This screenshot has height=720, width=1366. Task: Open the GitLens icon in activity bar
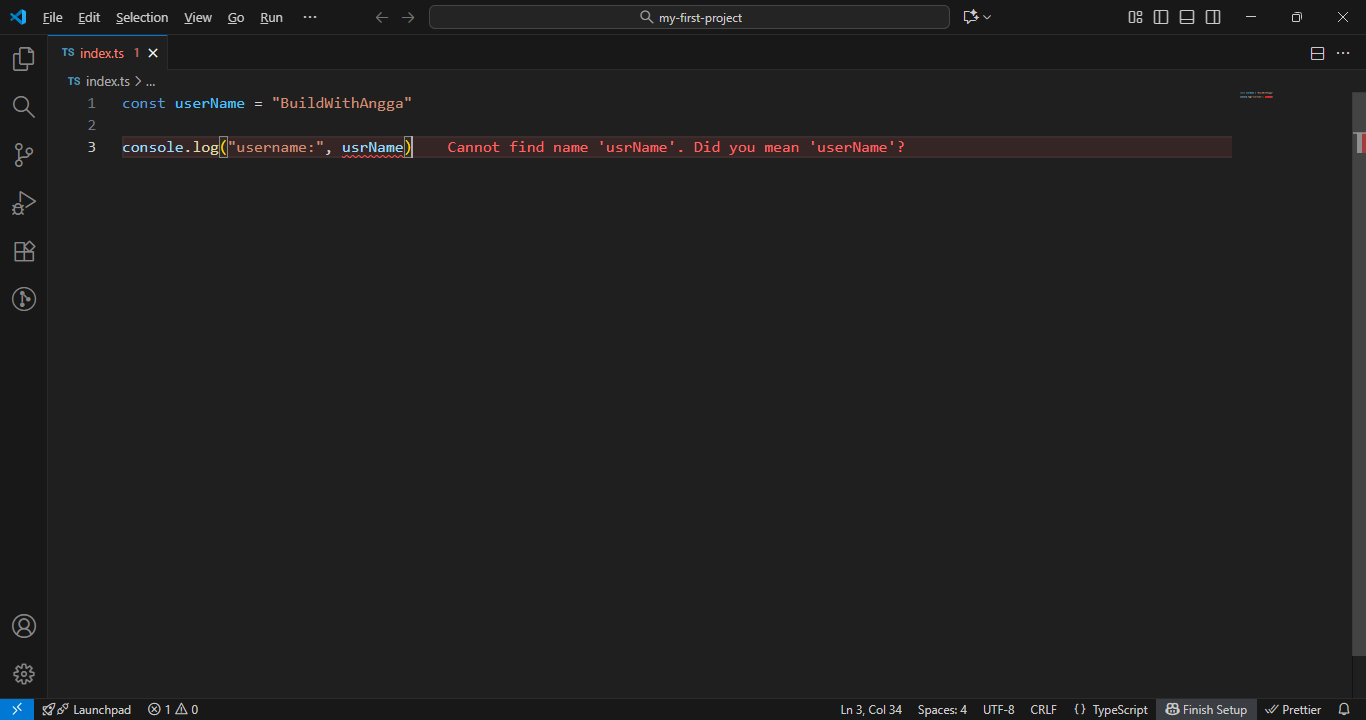point(24,299)
